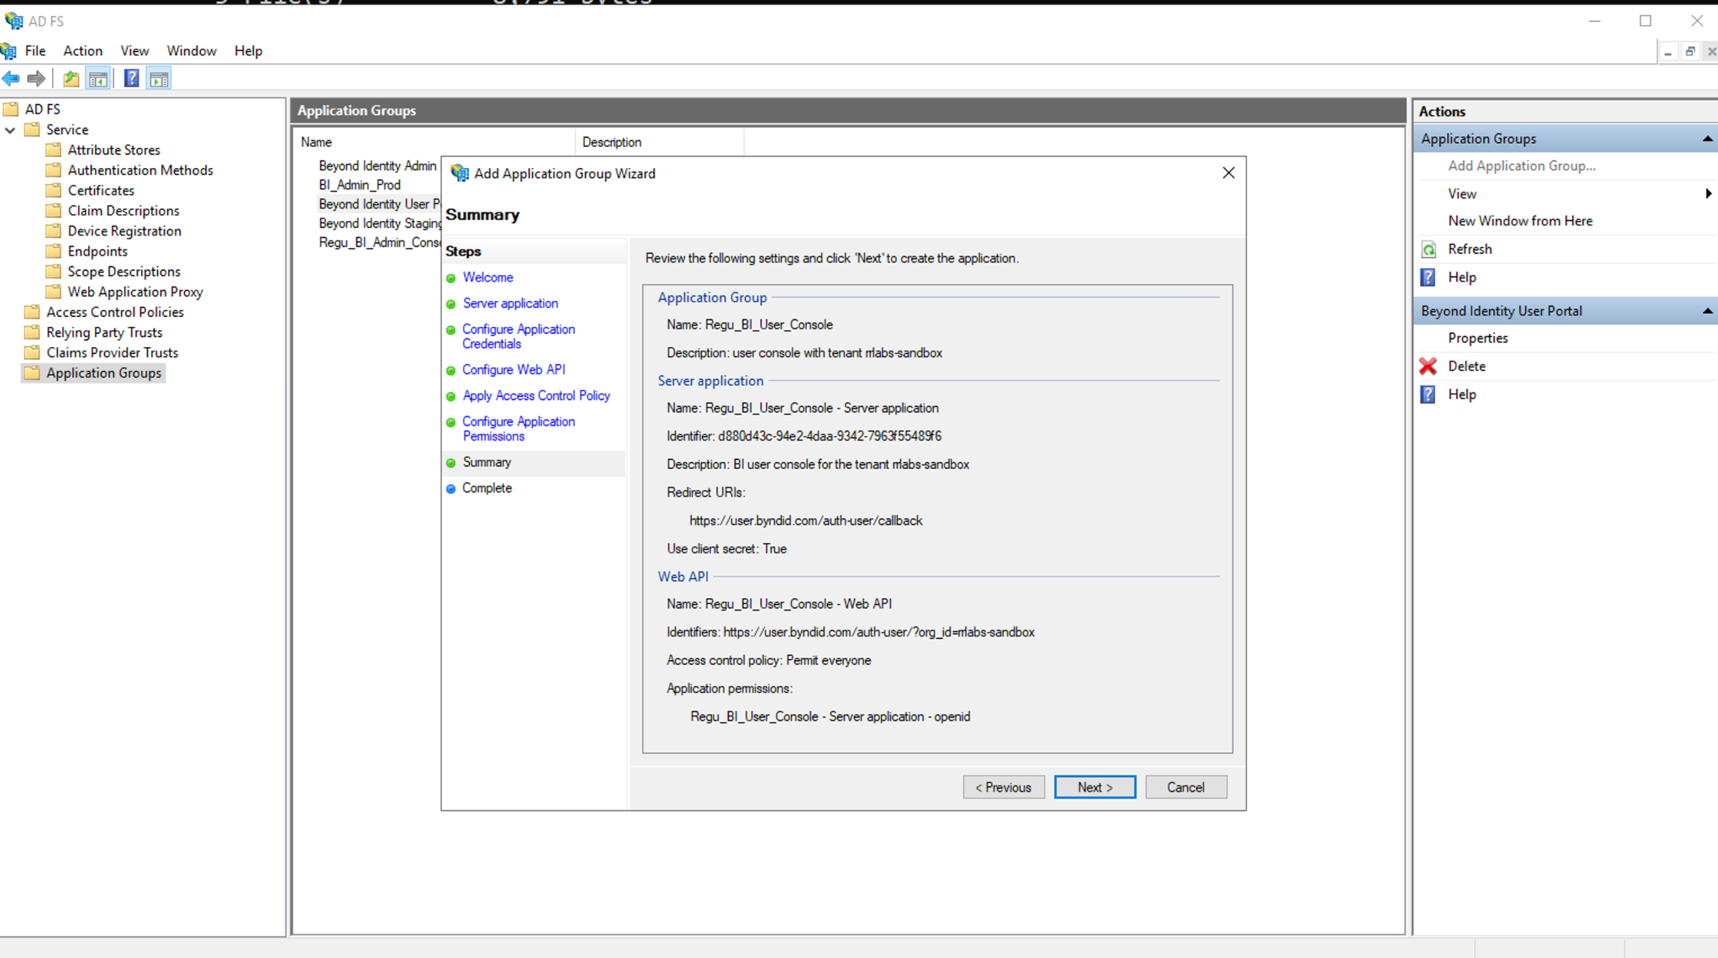Click the Forward arrow toolbar icon

(x=37, y=79)
